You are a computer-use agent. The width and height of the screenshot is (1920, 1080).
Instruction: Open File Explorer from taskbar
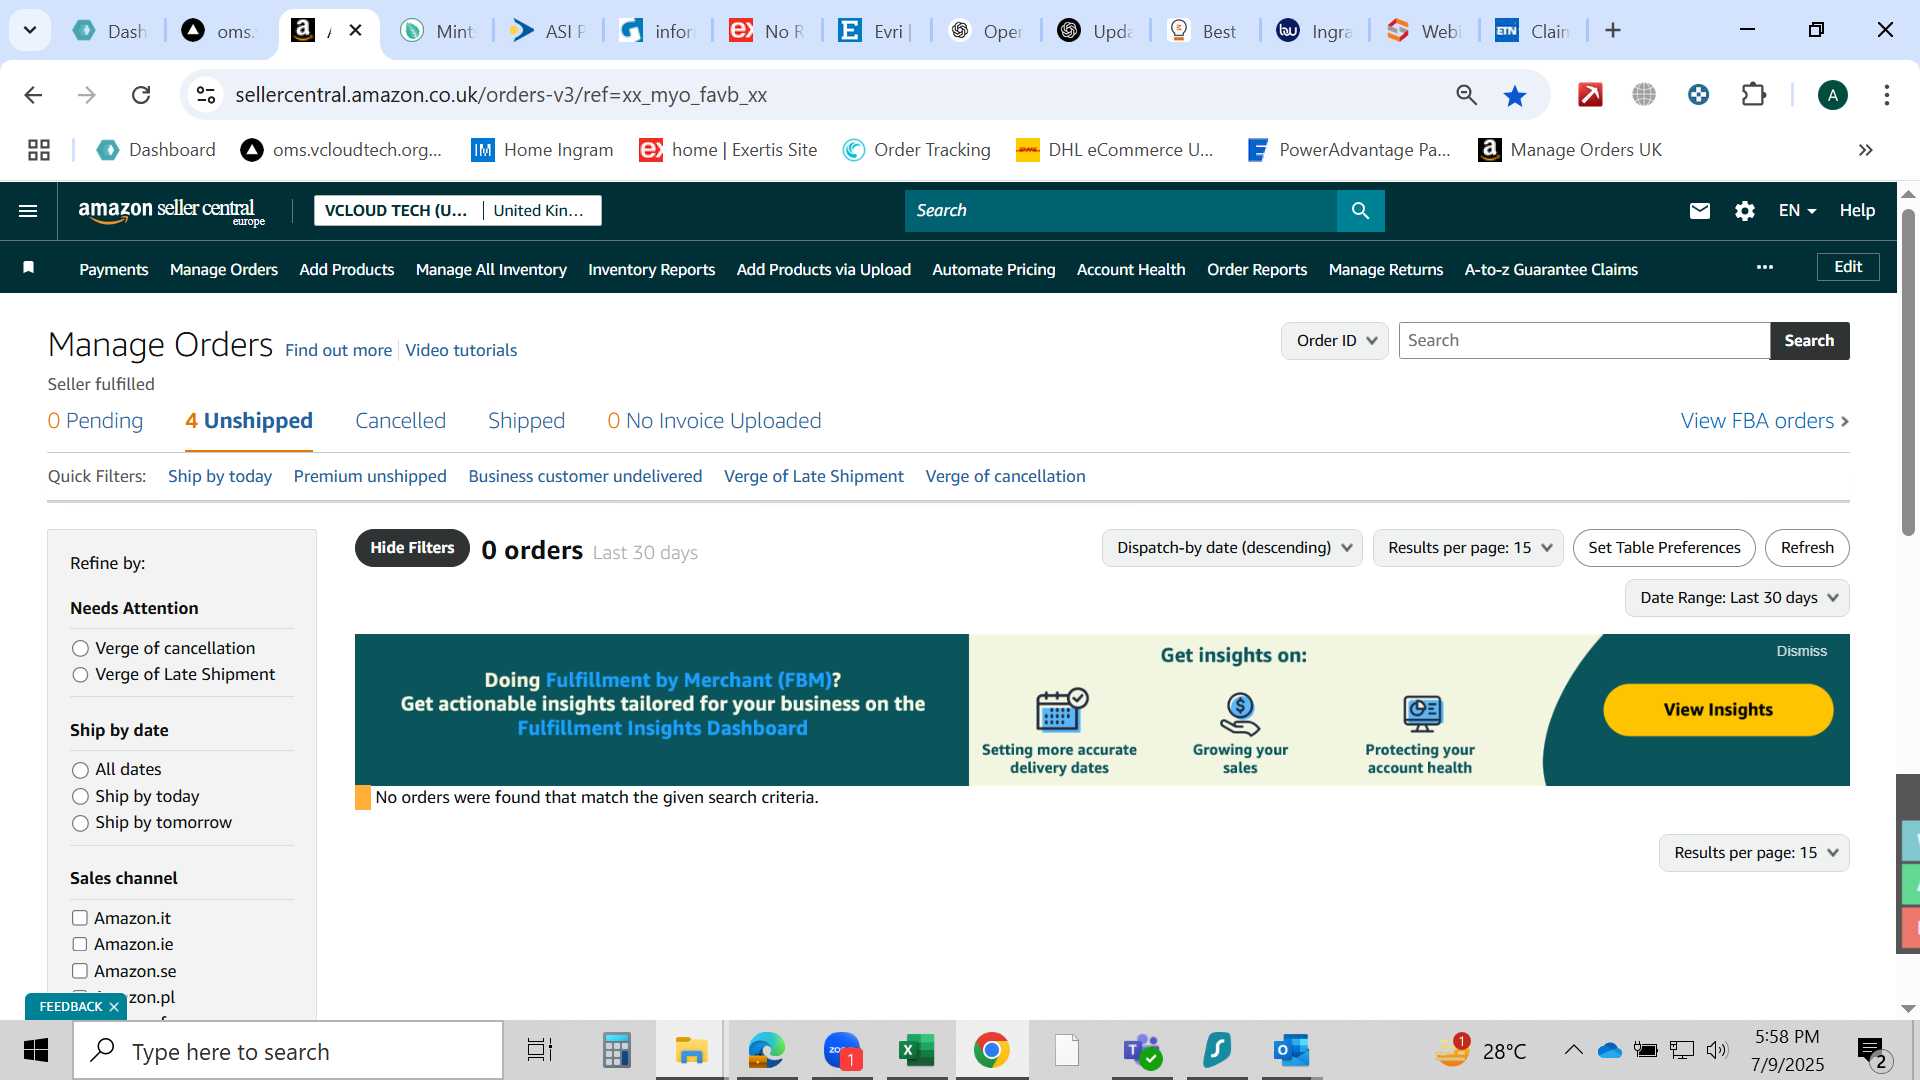click(691, 1051)
